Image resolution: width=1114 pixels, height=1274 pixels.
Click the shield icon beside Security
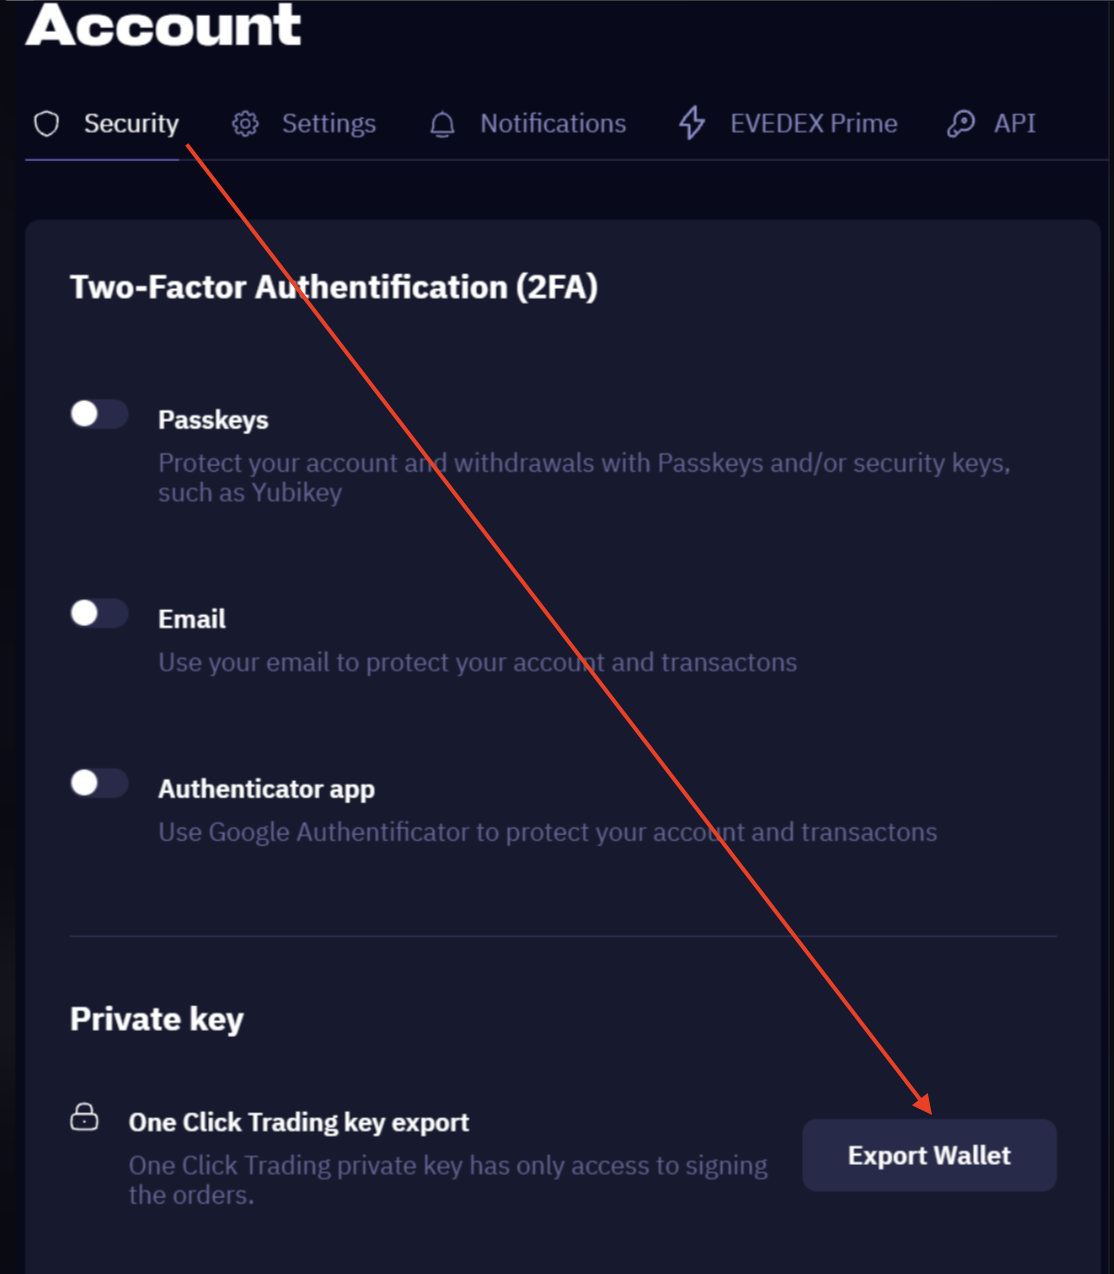[47, 124]
